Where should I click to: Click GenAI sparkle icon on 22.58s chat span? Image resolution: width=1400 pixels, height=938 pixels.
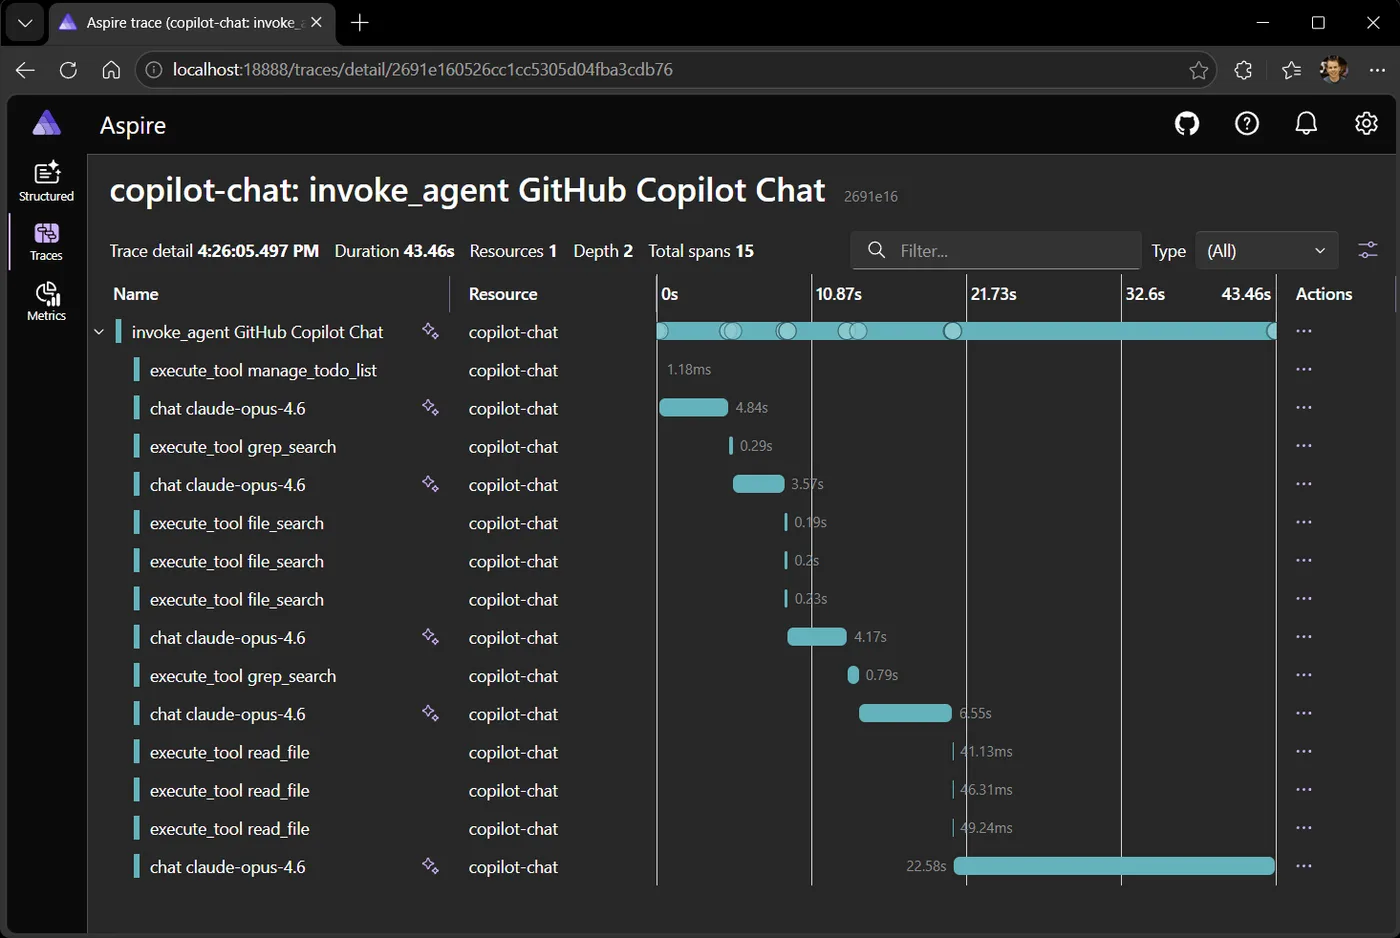(430, 866)
